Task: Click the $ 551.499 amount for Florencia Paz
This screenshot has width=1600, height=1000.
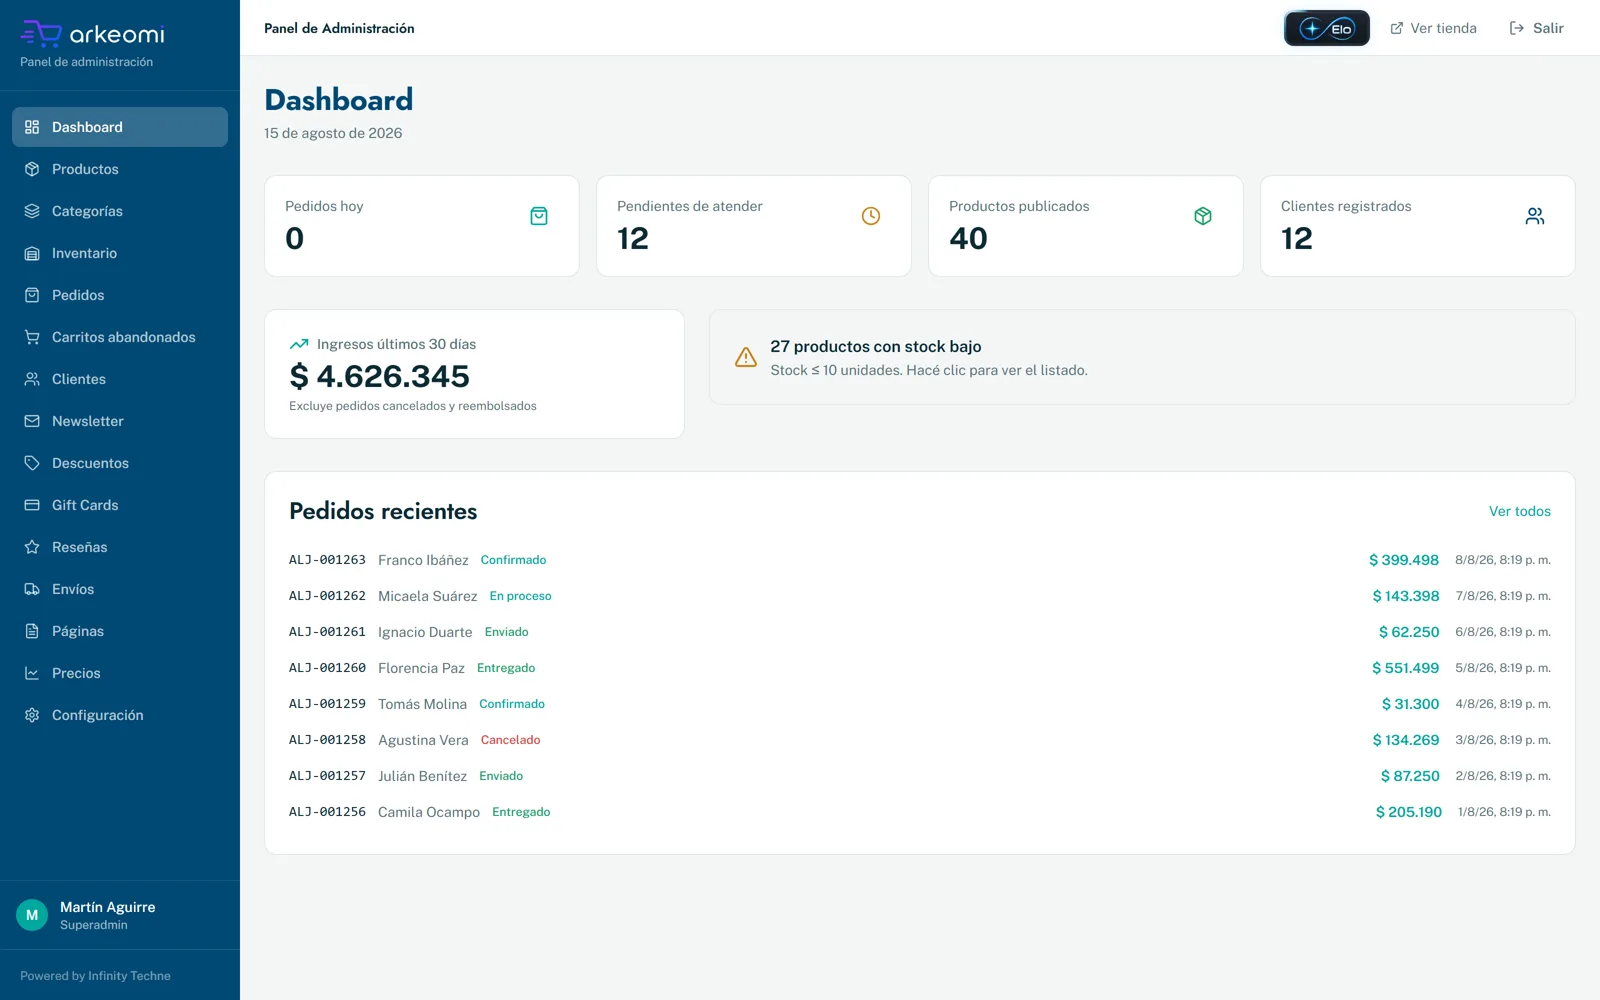Action: tap(1405, 668)
